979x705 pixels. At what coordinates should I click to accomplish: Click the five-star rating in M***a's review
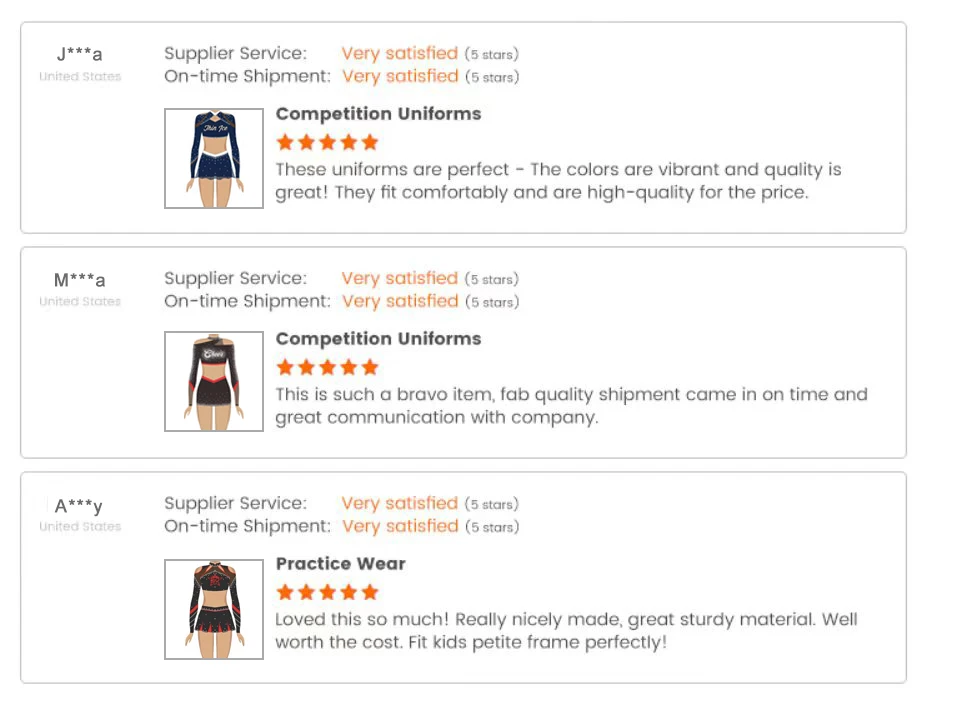point(327,367)
